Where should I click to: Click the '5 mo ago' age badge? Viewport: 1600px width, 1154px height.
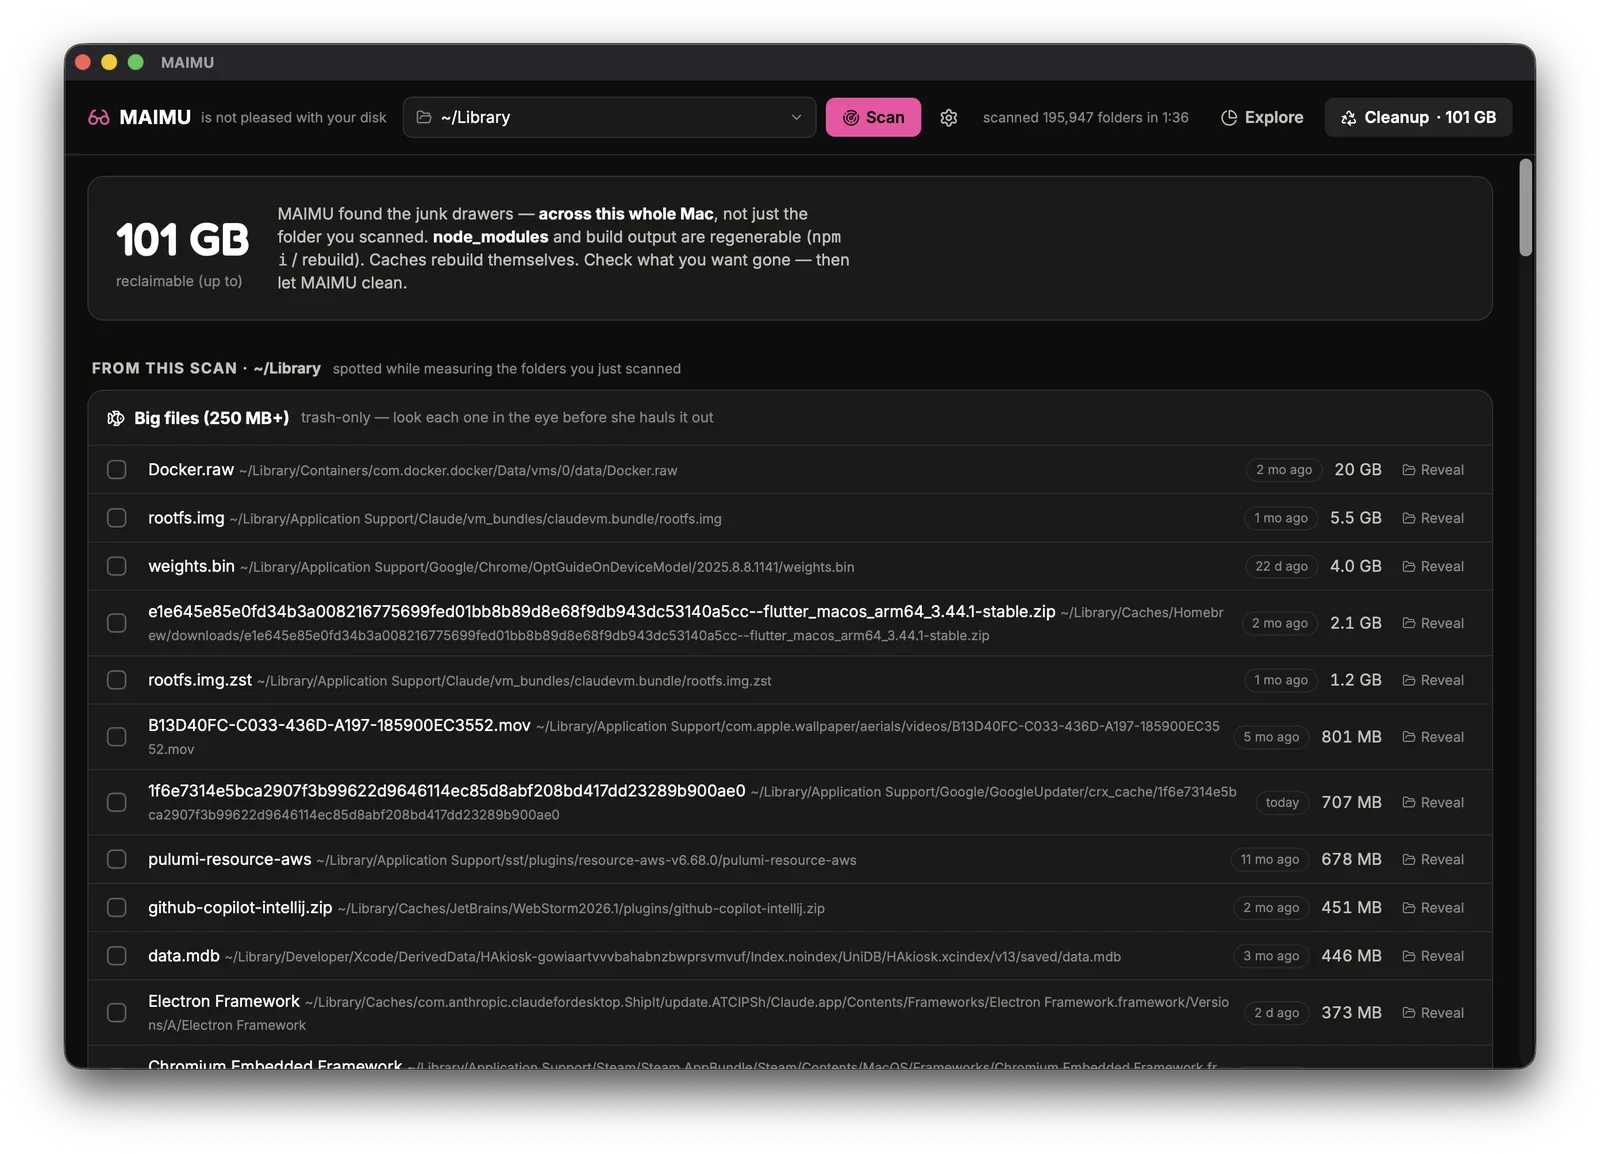(1271, 737)
